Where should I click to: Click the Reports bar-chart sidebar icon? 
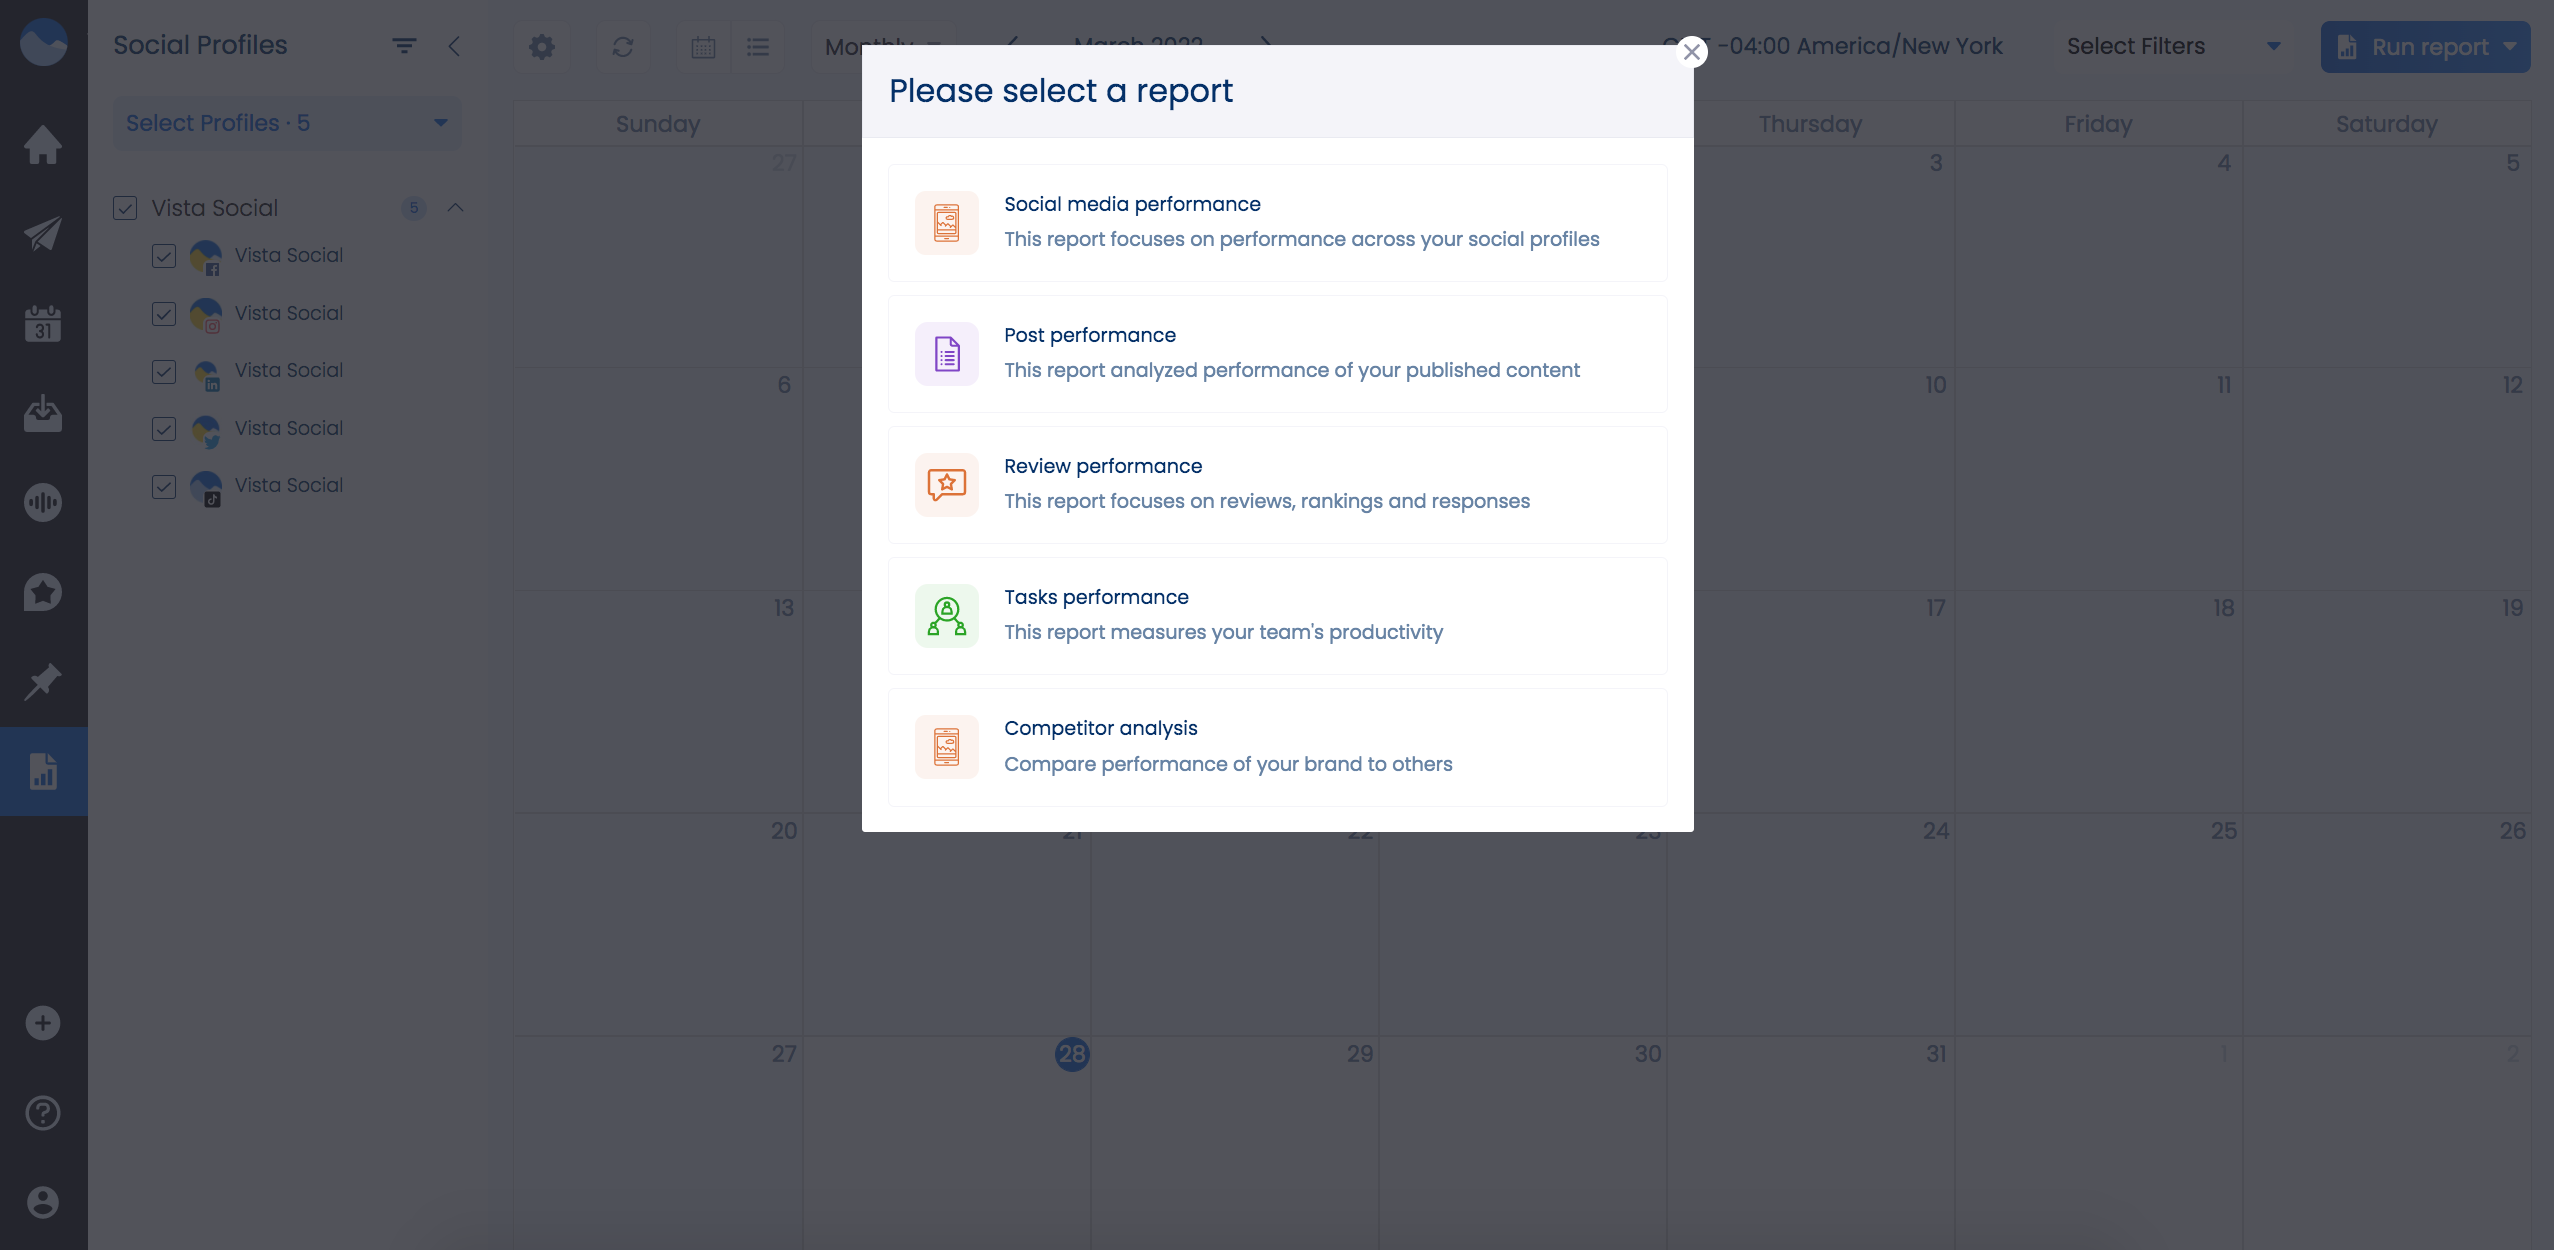click(x=44, y=771)
